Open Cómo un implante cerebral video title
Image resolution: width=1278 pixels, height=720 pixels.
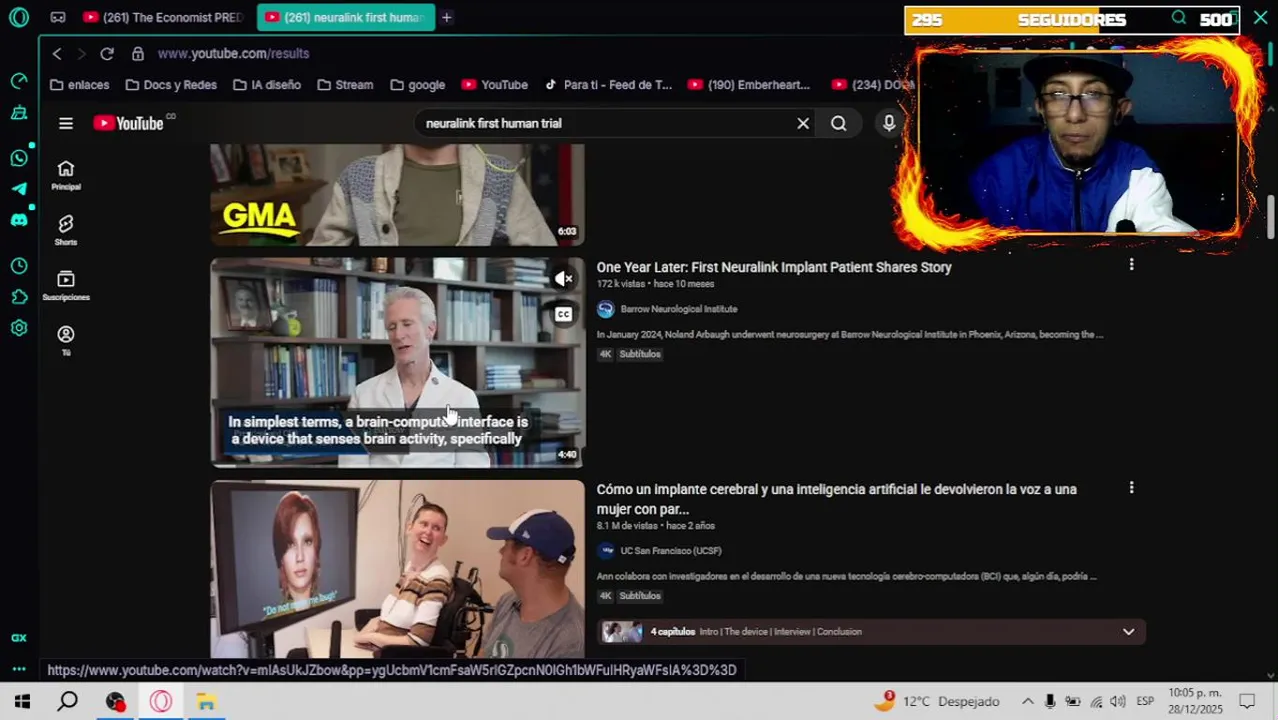point(837,499)
